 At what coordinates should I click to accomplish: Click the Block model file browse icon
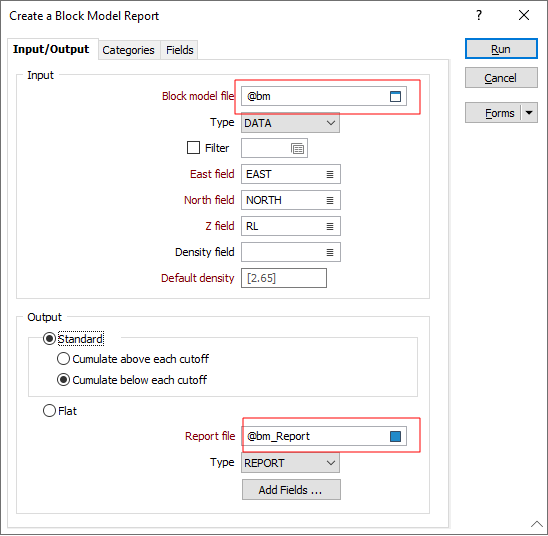point(395,96)
